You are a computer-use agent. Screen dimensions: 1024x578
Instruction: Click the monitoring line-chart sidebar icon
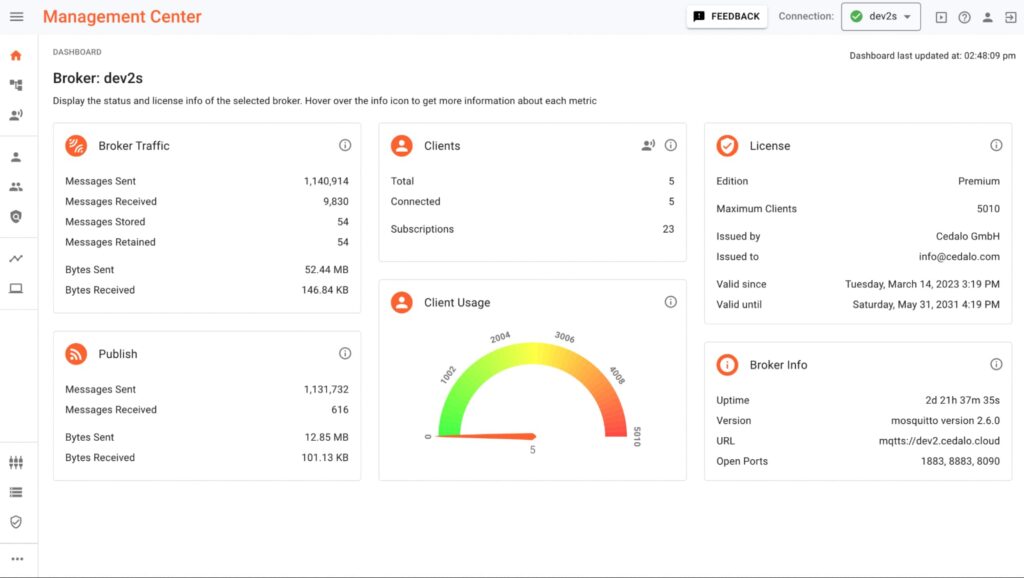pyautogui.click(x=16, y=259)
